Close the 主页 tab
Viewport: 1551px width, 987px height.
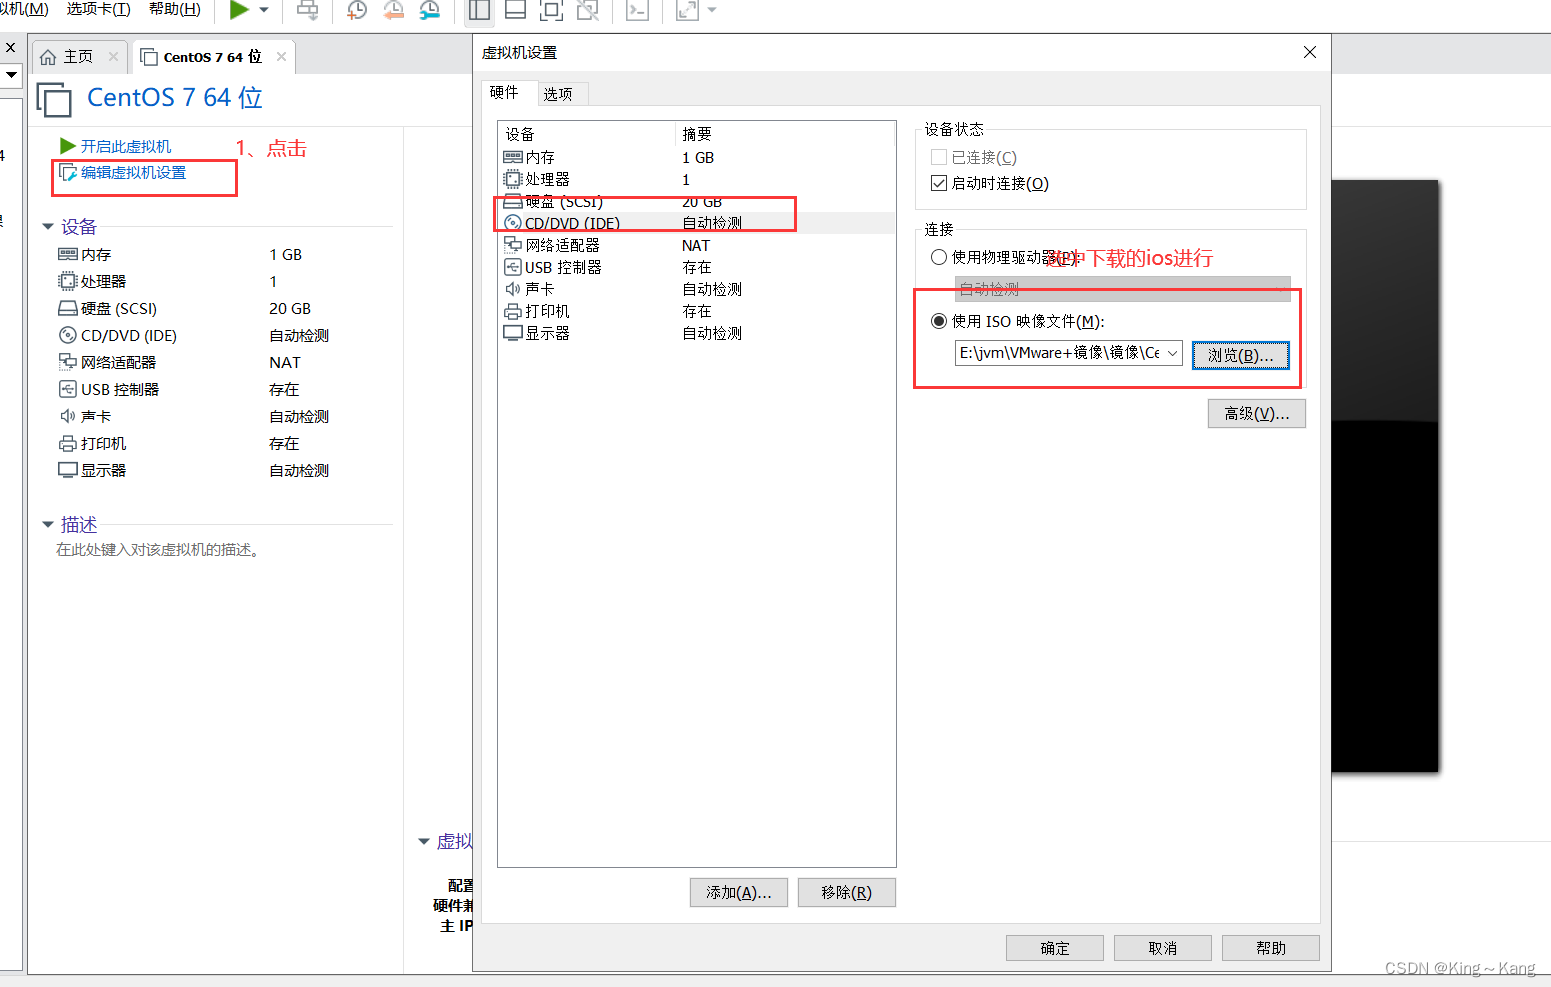point(114,57)
